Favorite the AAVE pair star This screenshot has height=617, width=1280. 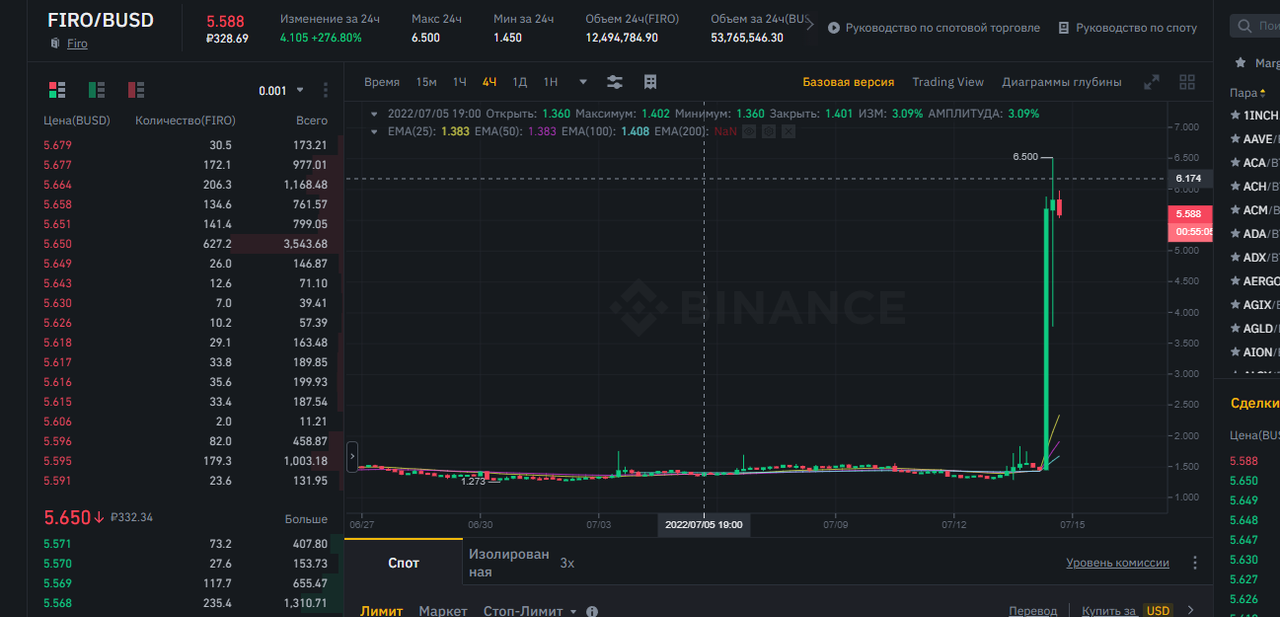(1236, 139)
